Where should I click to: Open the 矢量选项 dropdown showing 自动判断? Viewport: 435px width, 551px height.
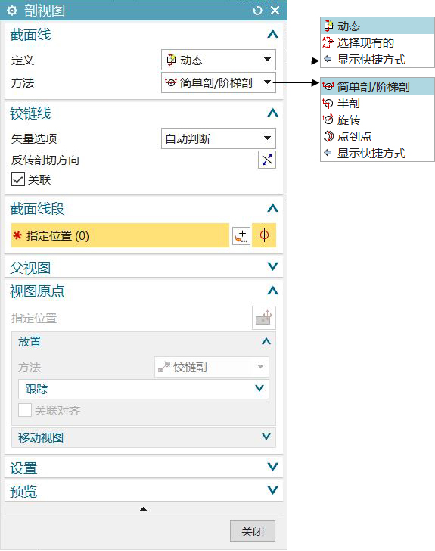click(218, 139)
